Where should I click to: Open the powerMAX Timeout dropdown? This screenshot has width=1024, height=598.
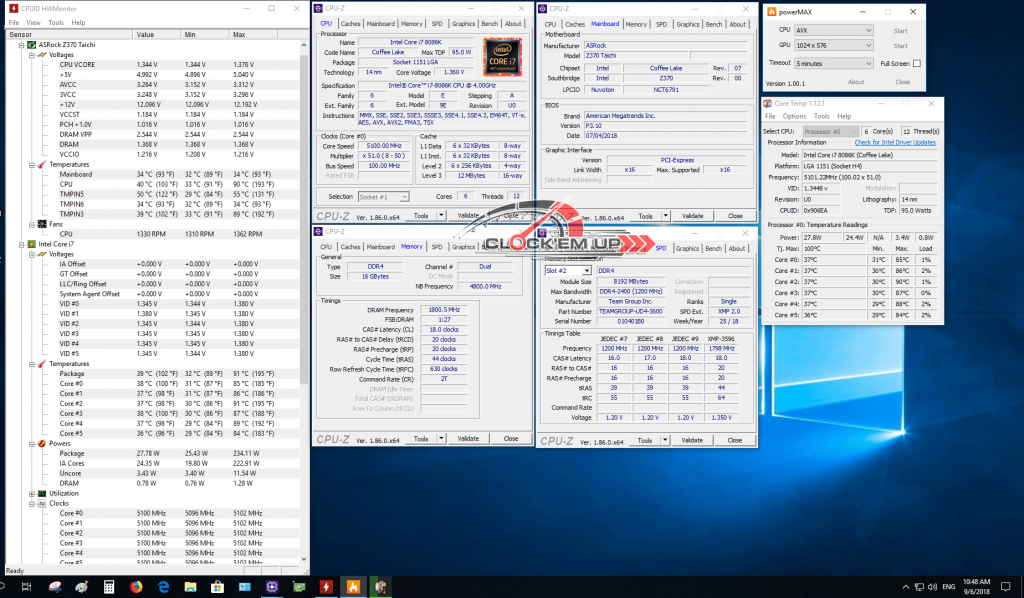[x=833, y=63]
